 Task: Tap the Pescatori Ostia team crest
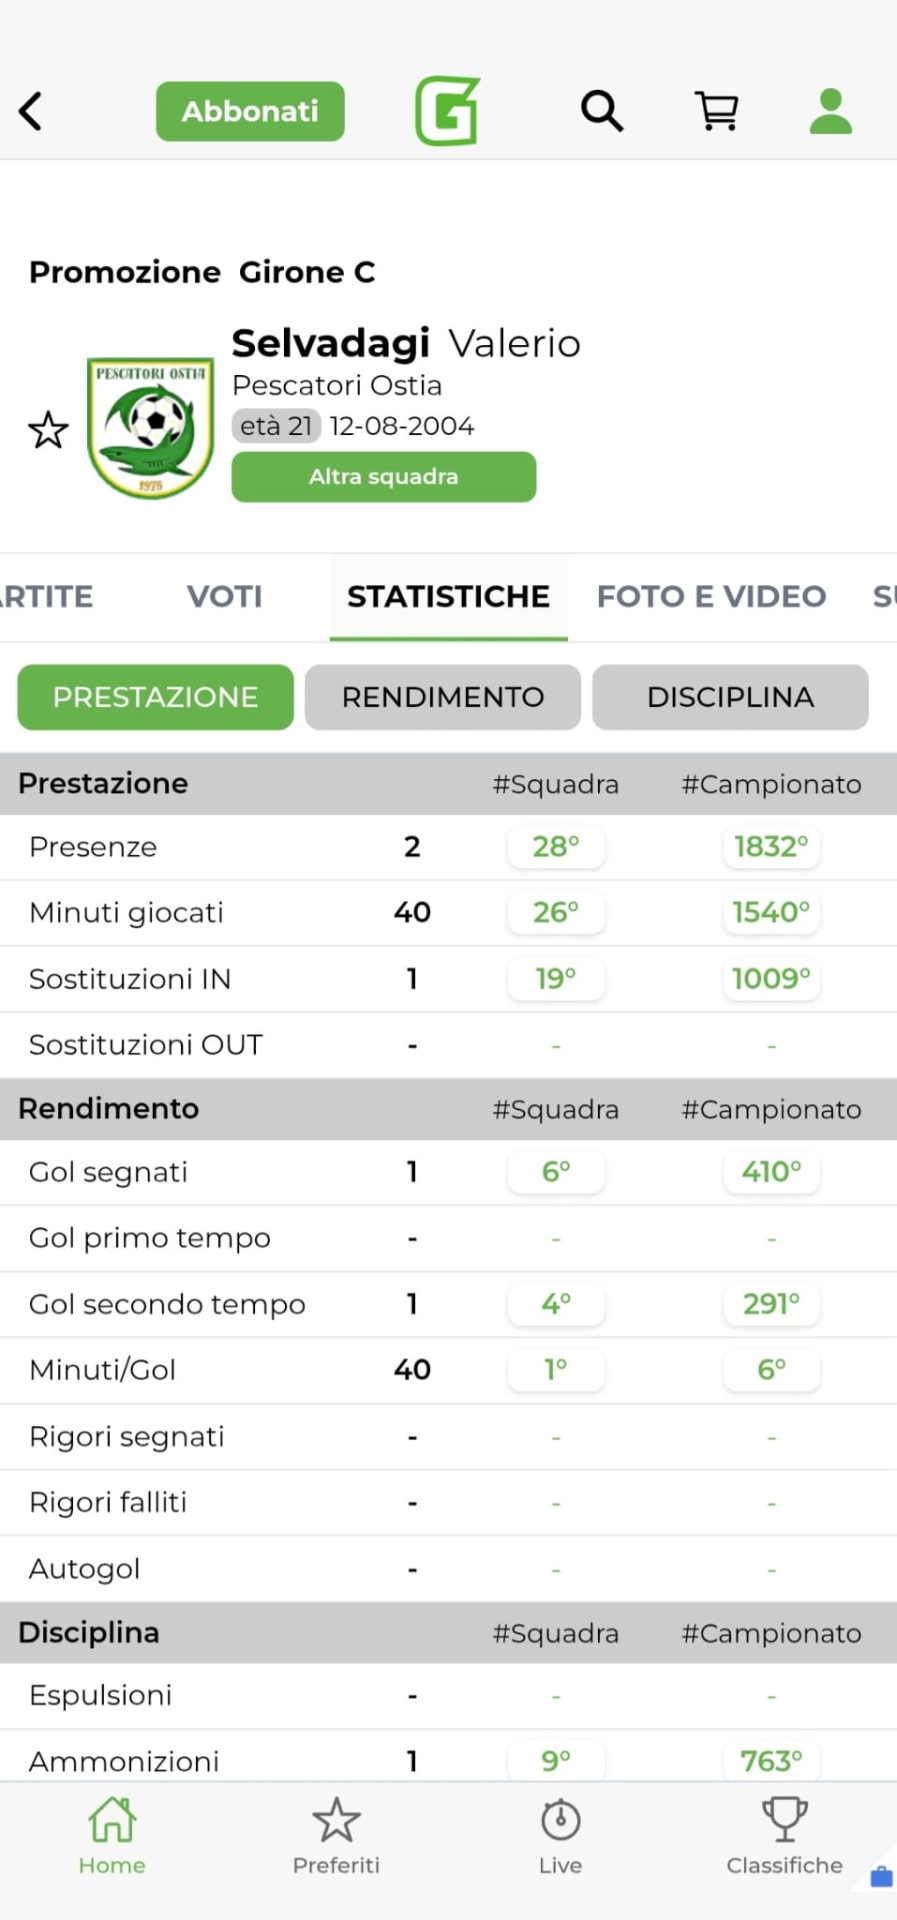pyautogui.click(x=151, y=428)
